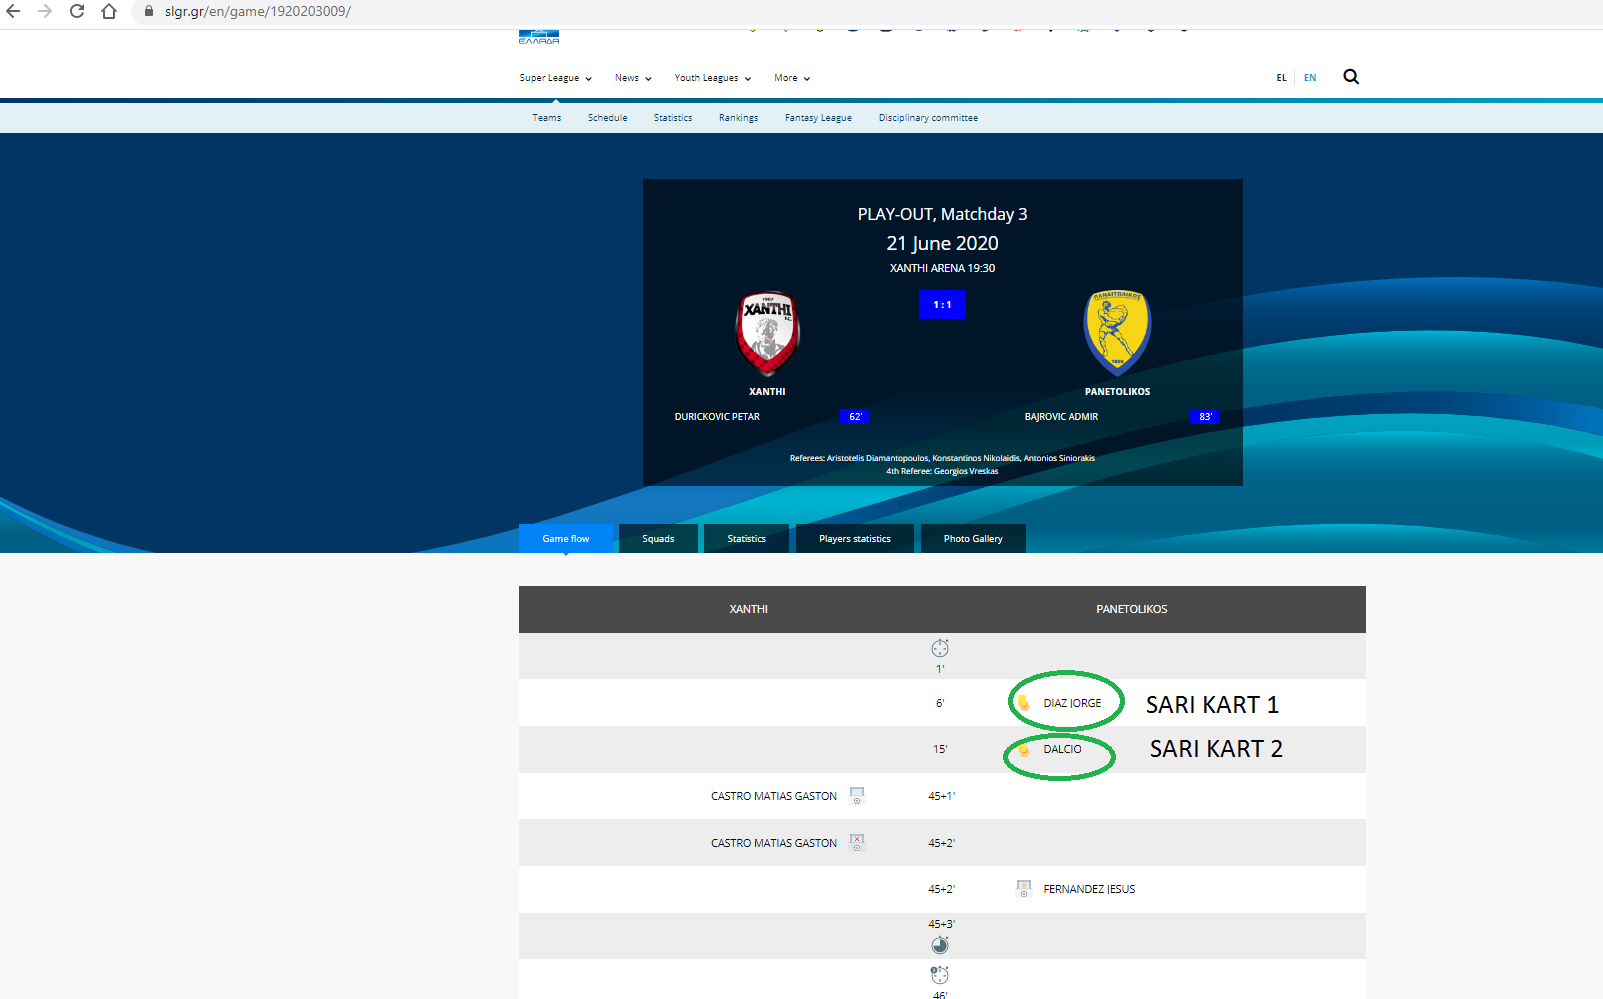Click yellow card icon next to DIAZ JORGE
Screen dimensions: 1603x999
click(1023, 703)
